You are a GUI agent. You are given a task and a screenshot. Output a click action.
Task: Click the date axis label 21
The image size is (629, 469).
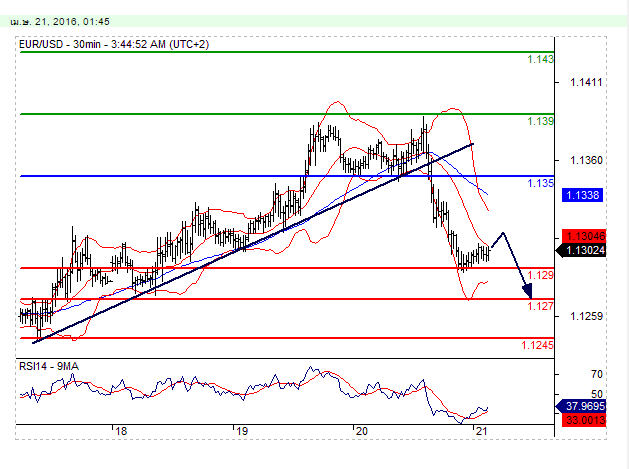[481, 431]
